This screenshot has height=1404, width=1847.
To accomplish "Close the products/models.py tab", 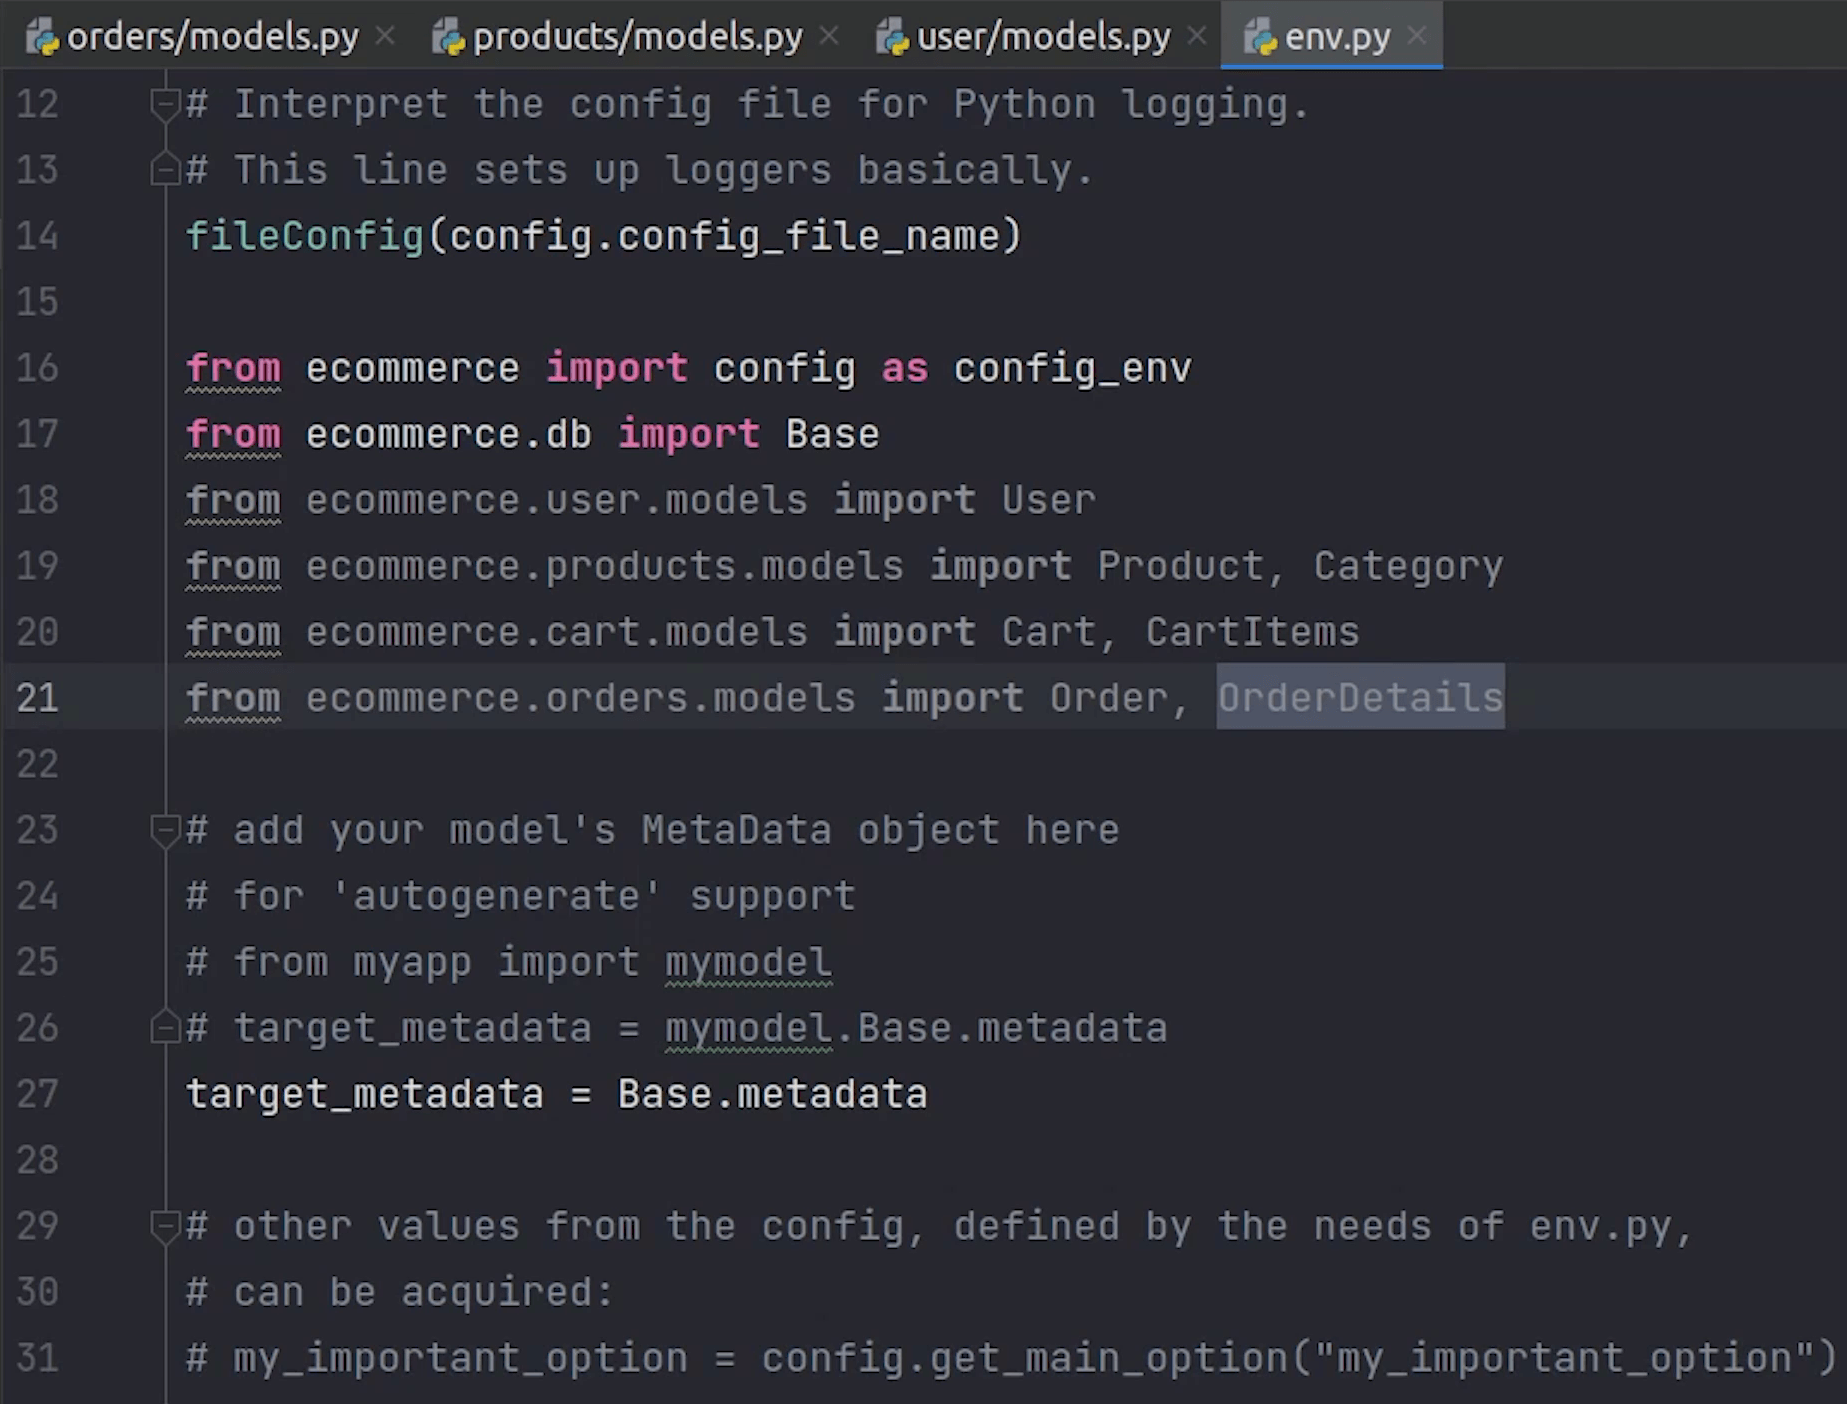I will (829, 36).
